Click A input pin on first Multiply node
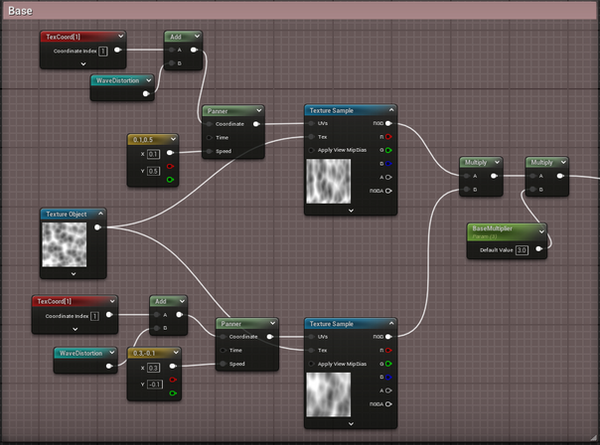The image size is (600, 445). pos(466,176)
